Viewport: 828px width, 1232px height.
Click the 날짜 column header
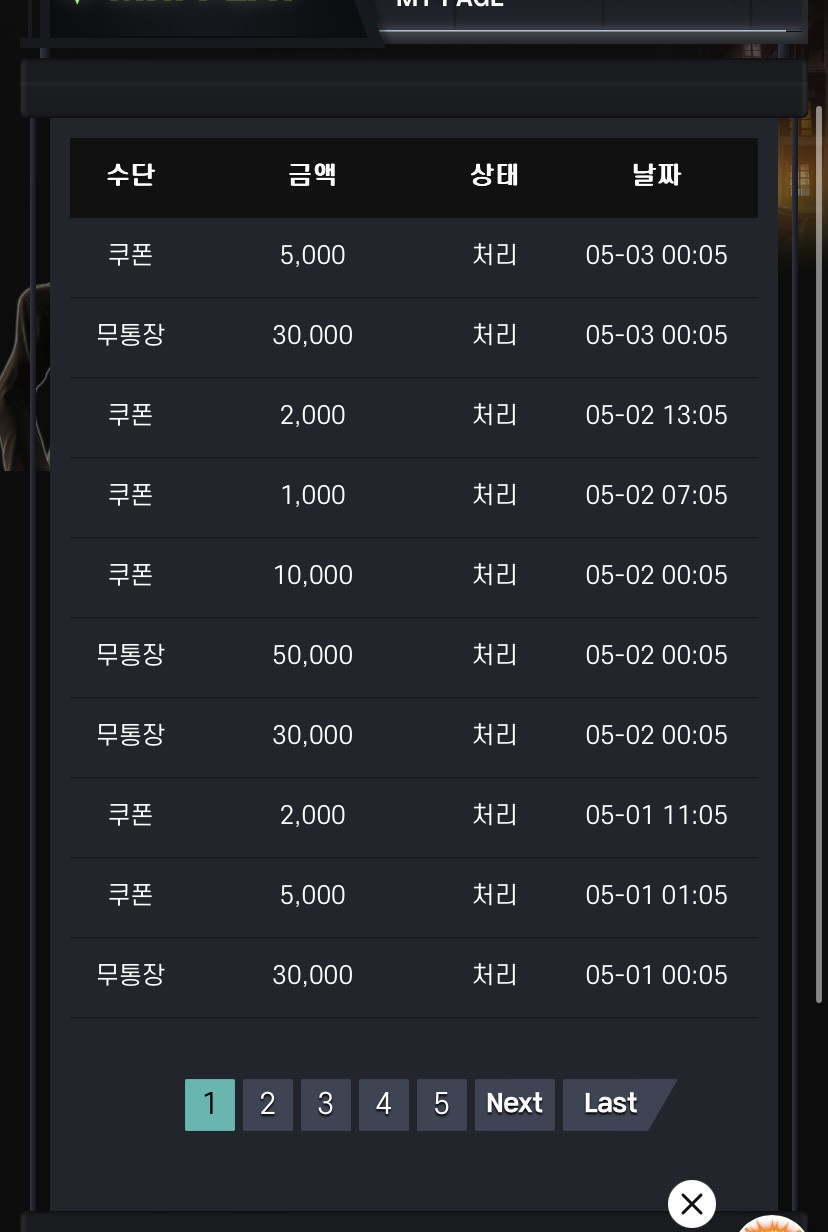[x=657, y=175]
